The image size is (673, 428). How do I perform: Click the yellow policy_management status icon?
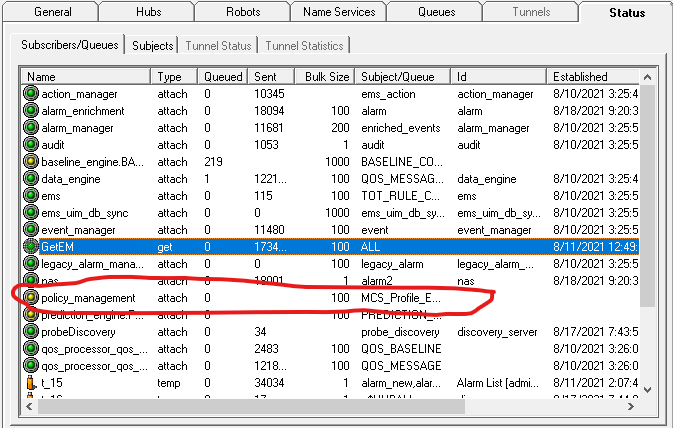pyautogui.click(x=32, y=298)
